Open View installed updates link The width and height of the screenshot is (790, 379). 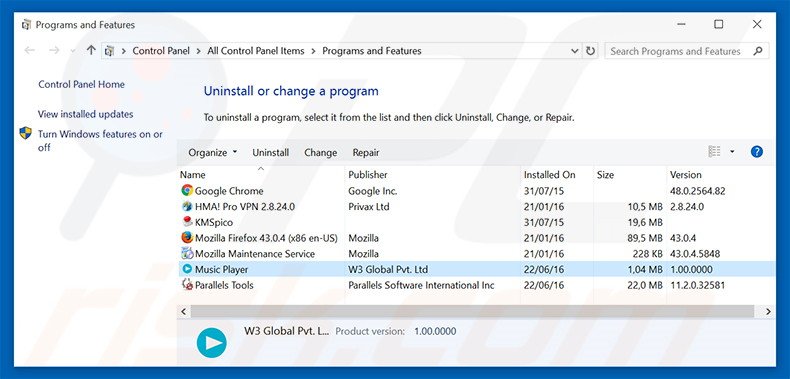(86, 114)
